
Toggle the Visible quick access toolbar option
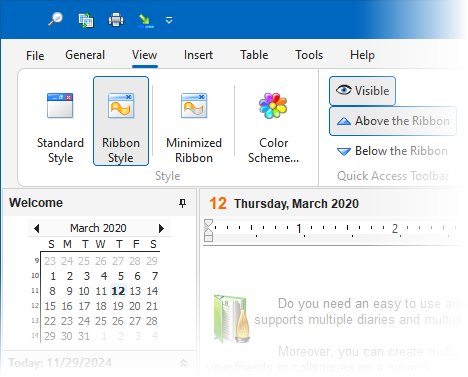click(362, 91)
